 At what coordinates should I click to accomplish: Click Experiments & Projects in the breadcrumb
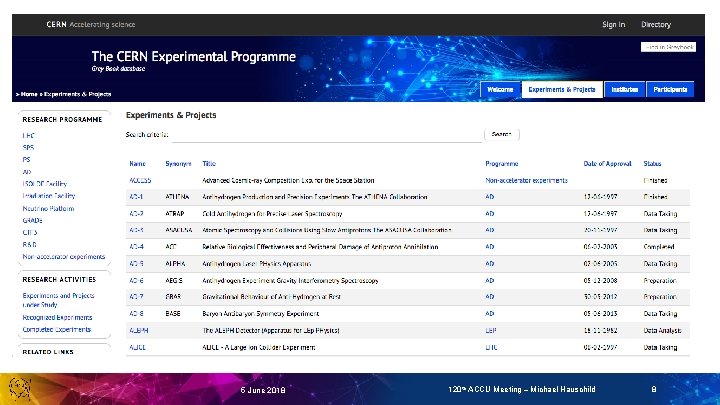pyautogui.click(x=78, y=94)
